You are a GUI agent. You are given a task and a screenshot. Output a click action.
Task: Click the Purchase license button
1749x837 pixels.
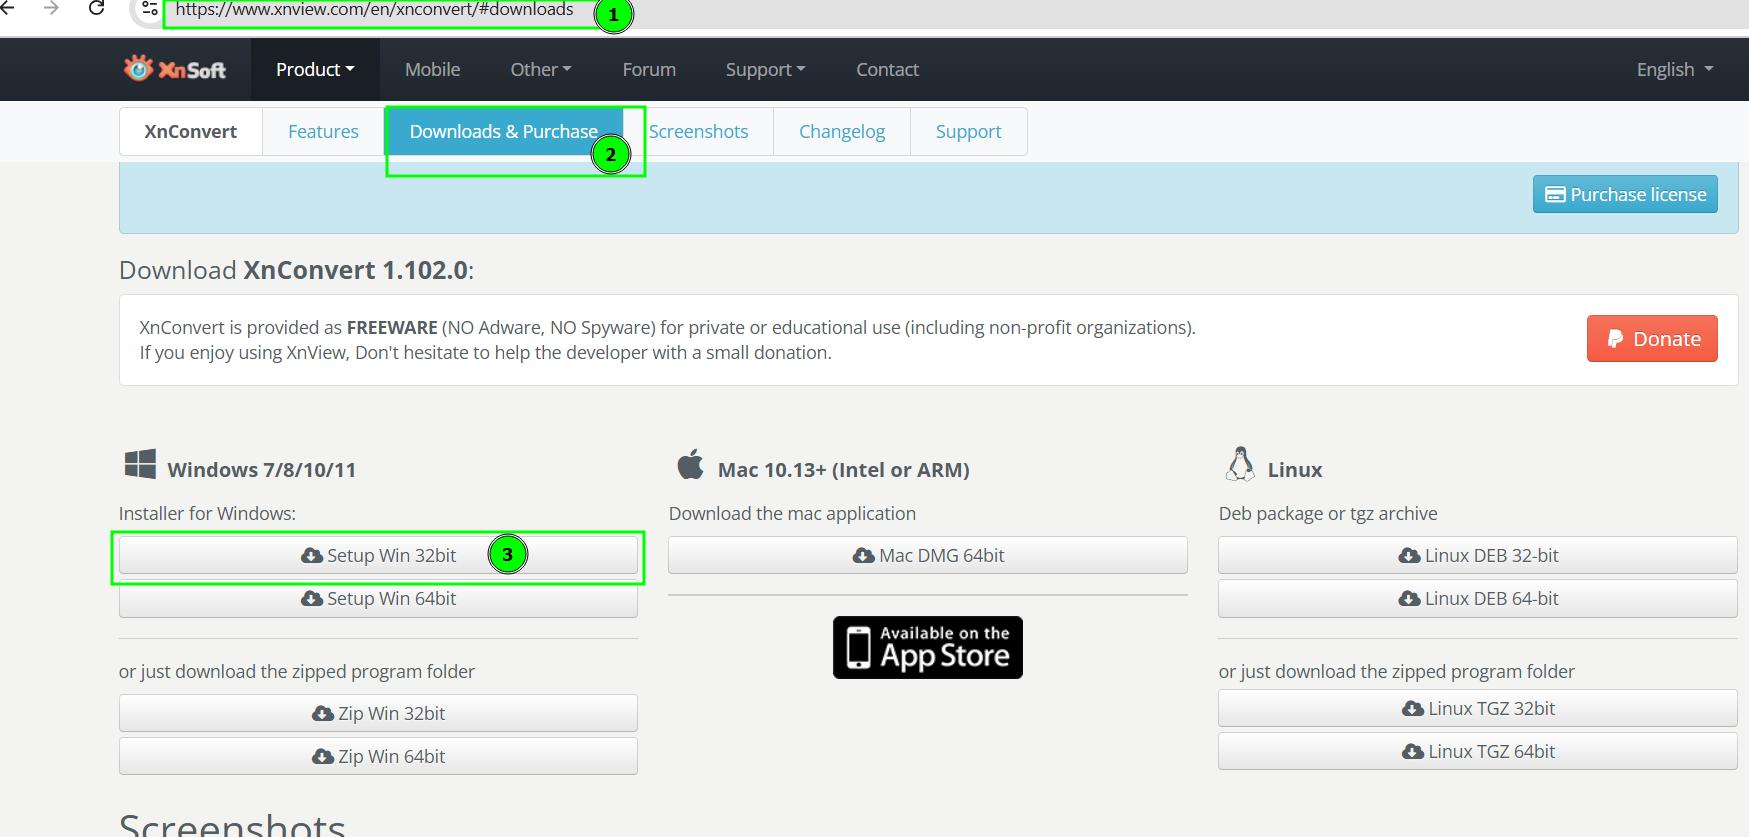(1625, 194)
